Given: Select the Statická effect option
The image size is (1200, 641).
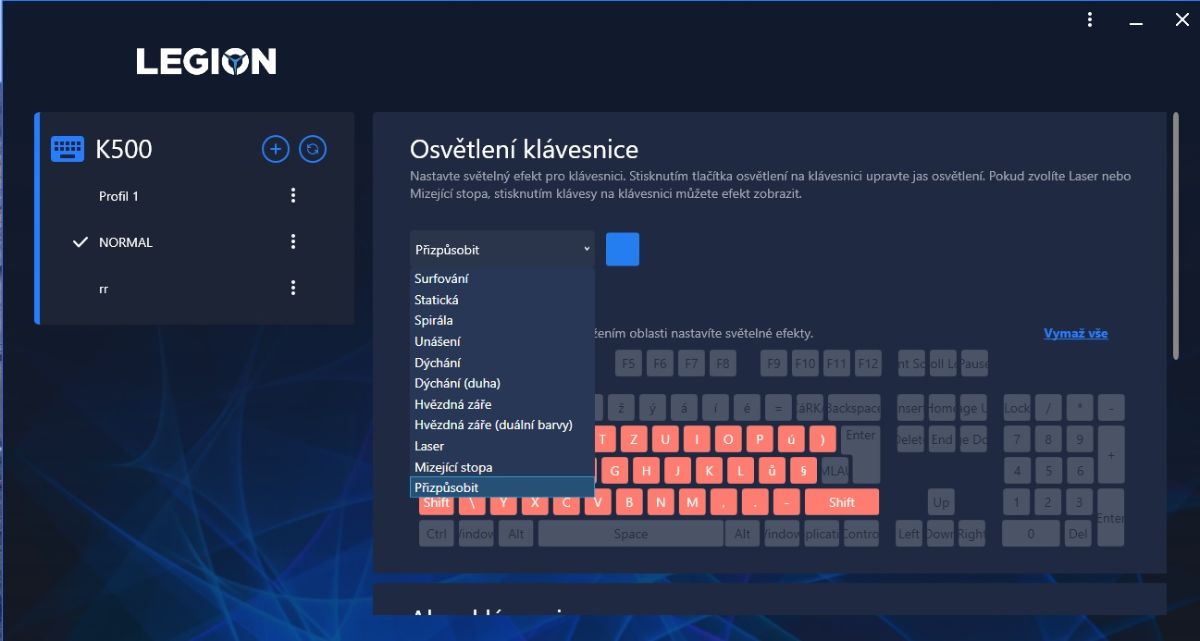Looking at the screenshot, I should 437,300.
